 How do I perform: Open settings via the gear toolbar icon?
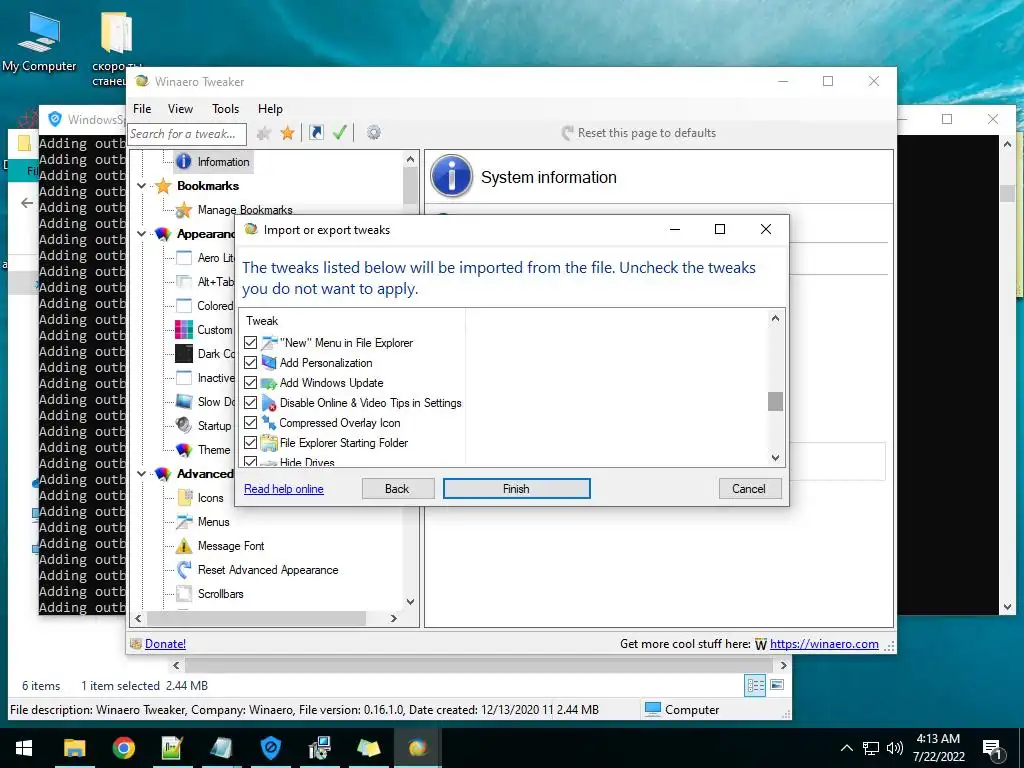point(374,133)
